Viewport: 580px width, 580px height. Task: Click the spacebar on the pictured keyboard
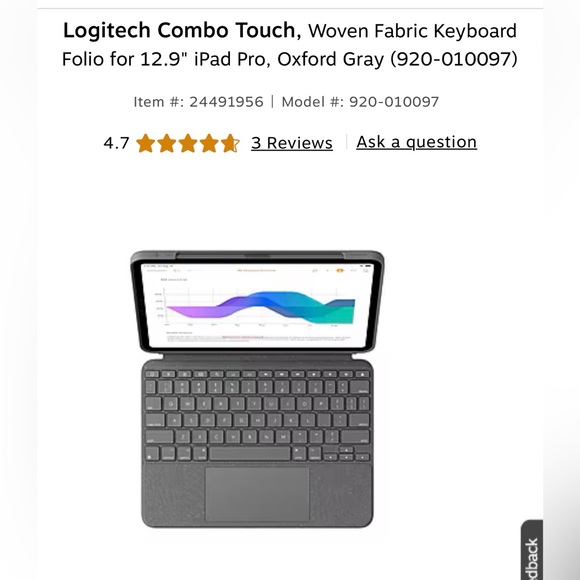click(250, 453)
